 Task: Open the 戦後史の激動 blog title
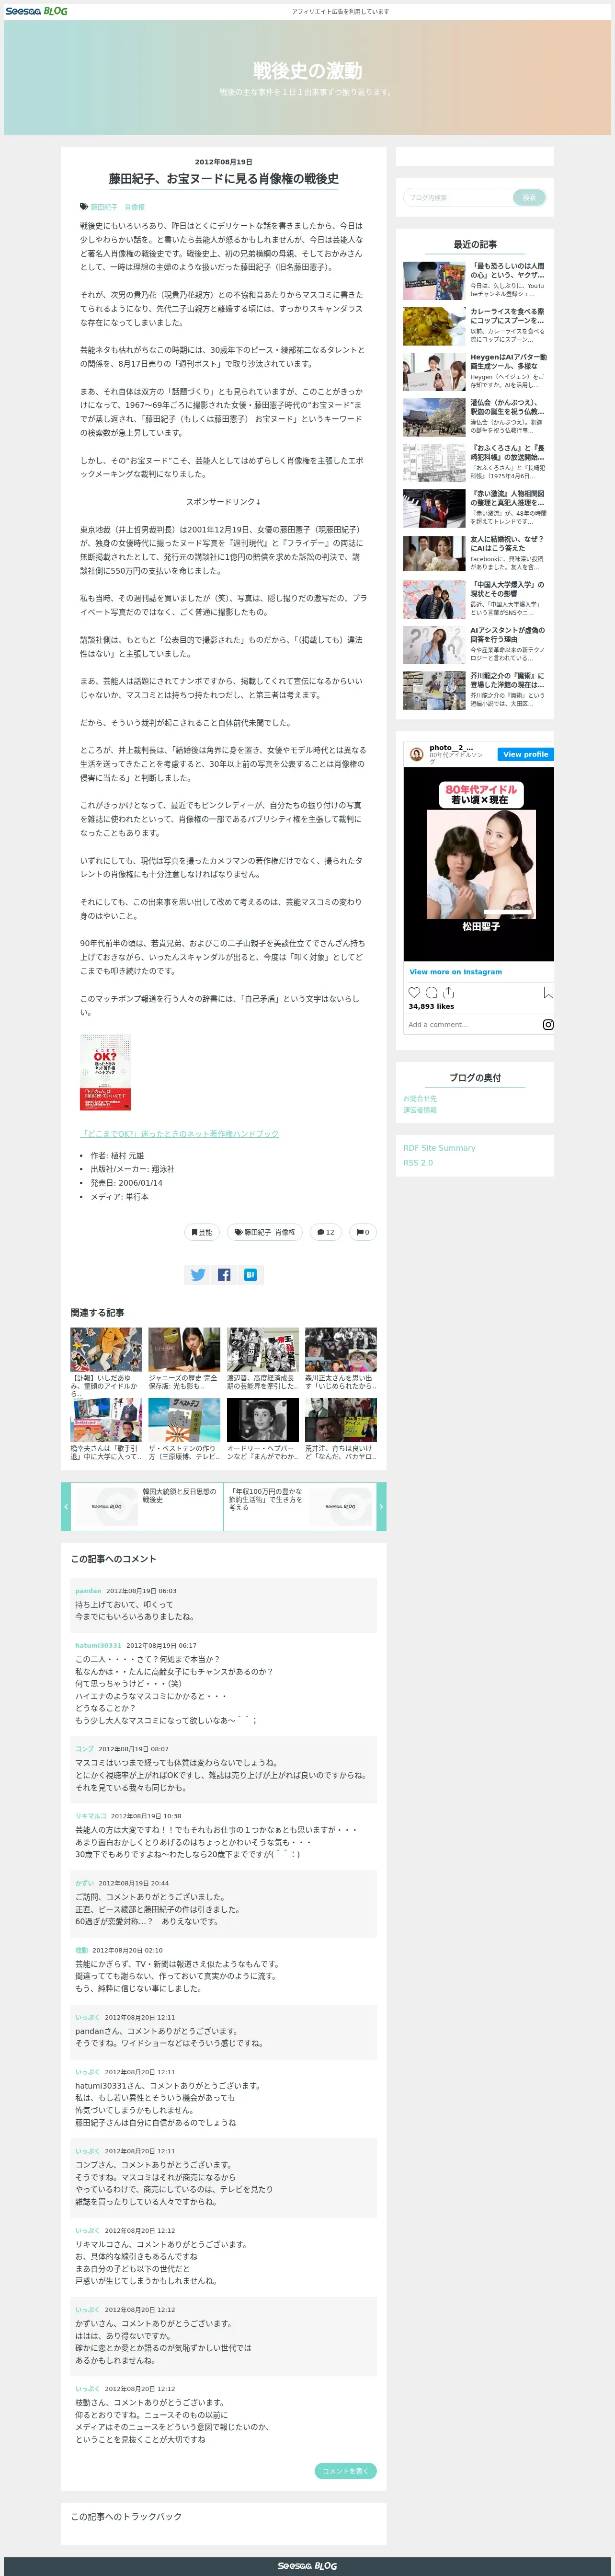307,70
